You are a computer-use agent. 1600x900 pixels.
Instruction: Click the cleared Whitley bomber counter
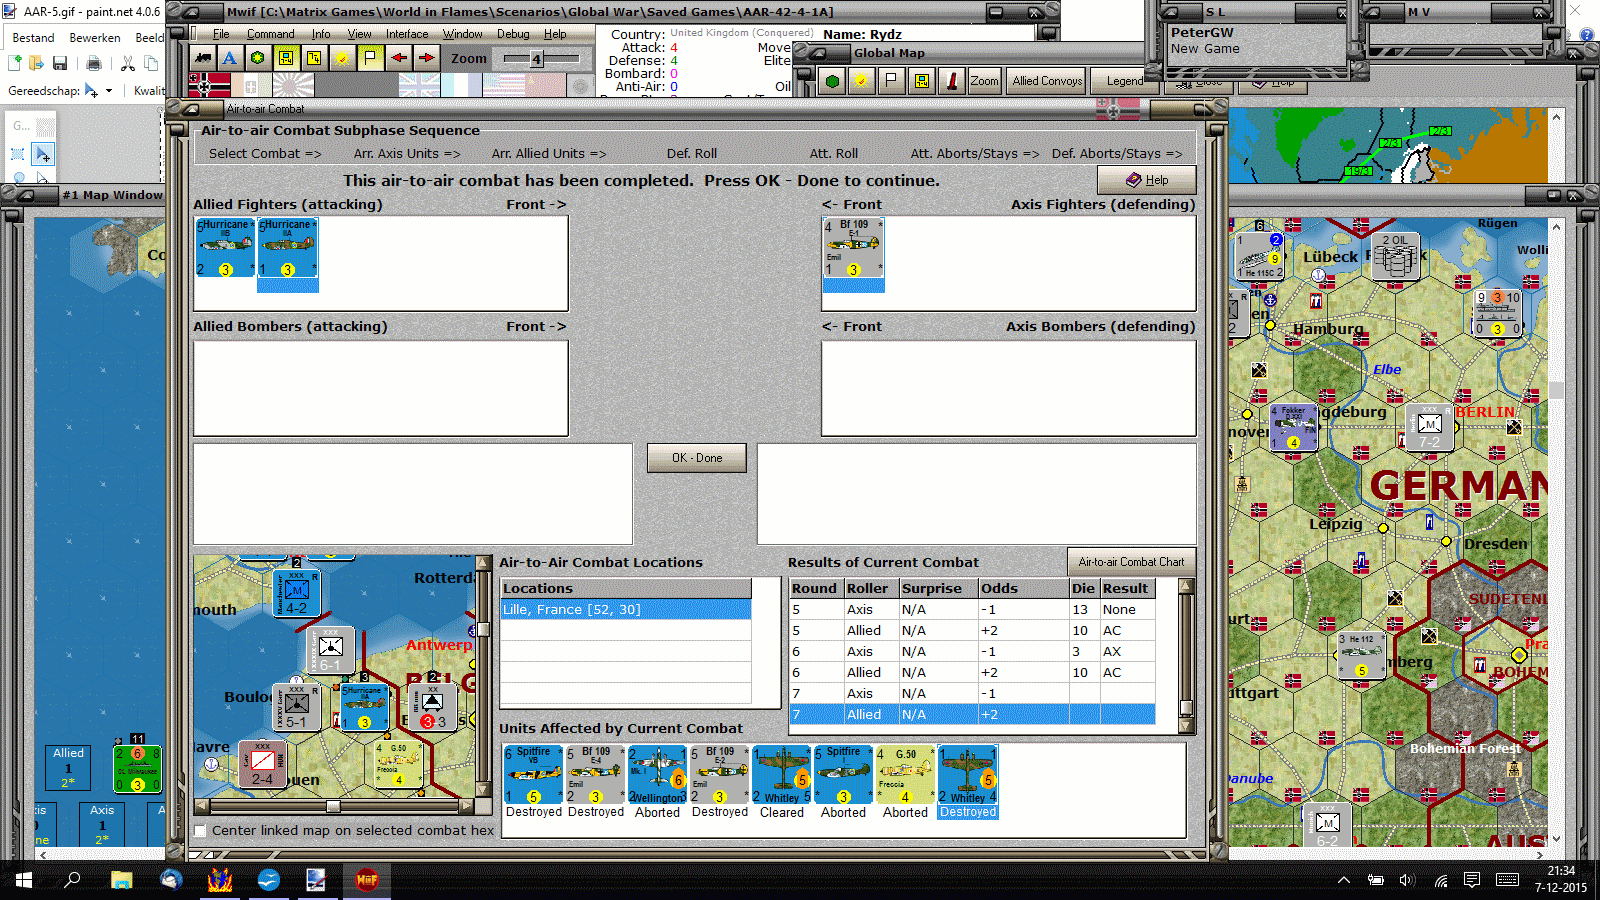(x=781, y=775)
